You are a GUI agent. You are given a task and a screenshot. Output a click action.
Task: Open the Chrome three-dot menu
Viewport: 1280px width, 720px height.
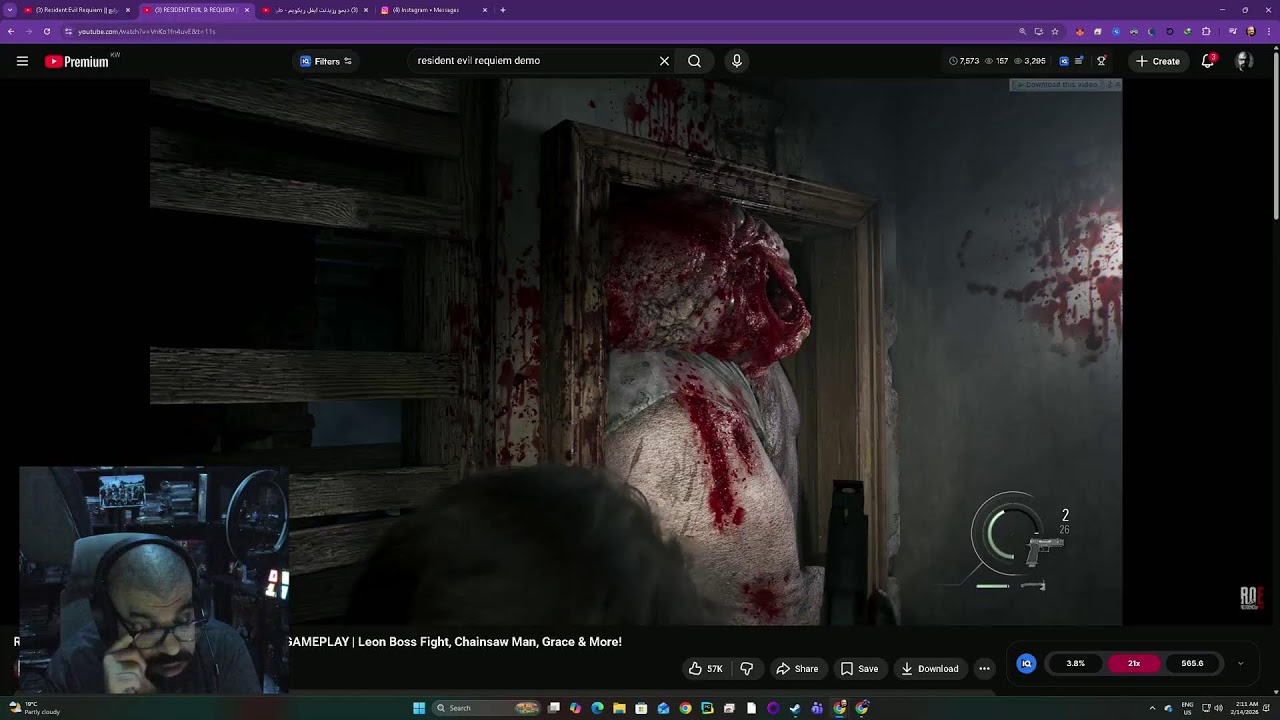(x=1269, y=31)
